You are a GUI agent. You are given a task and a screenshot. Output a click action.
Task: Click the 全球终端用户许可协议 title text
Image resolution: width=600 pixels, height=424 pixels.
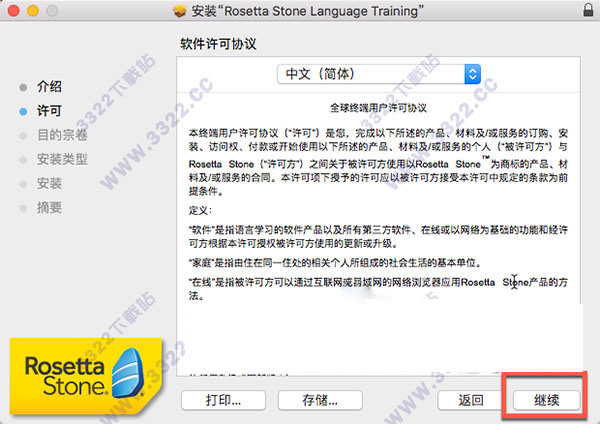point(378,108)
